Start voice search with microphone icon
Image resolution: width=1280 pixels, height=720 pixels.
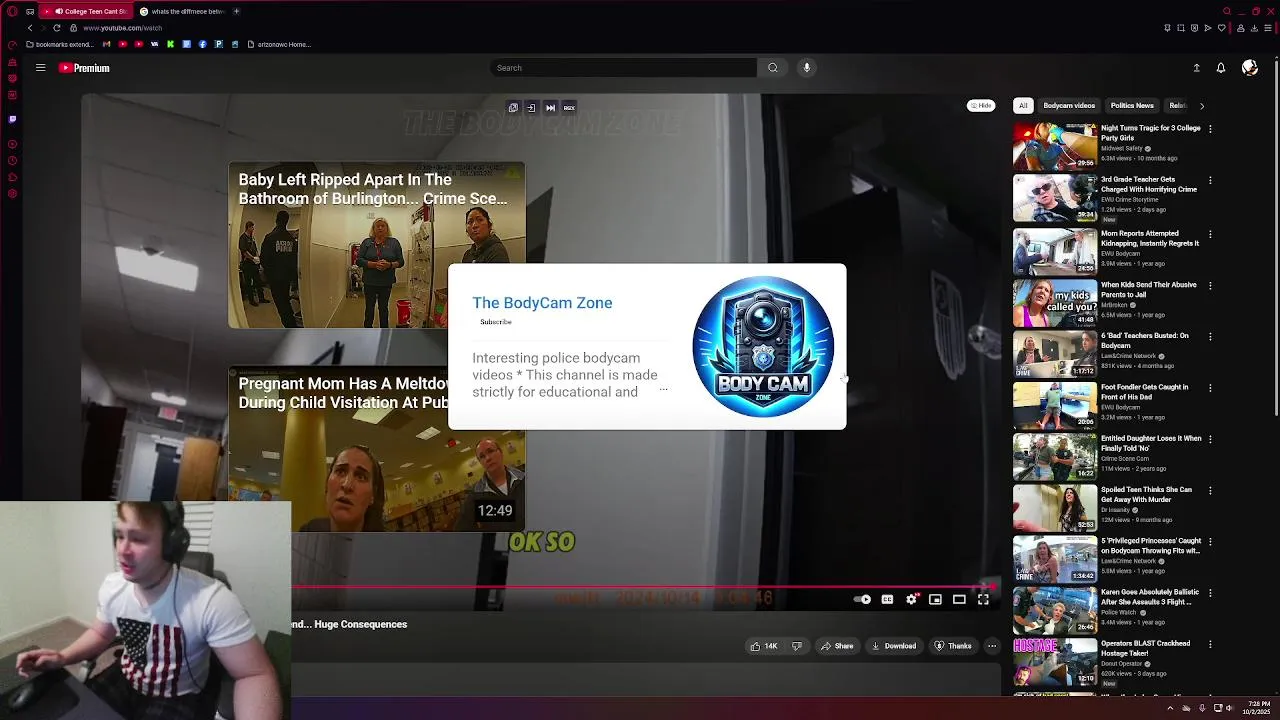click(807, 68)
